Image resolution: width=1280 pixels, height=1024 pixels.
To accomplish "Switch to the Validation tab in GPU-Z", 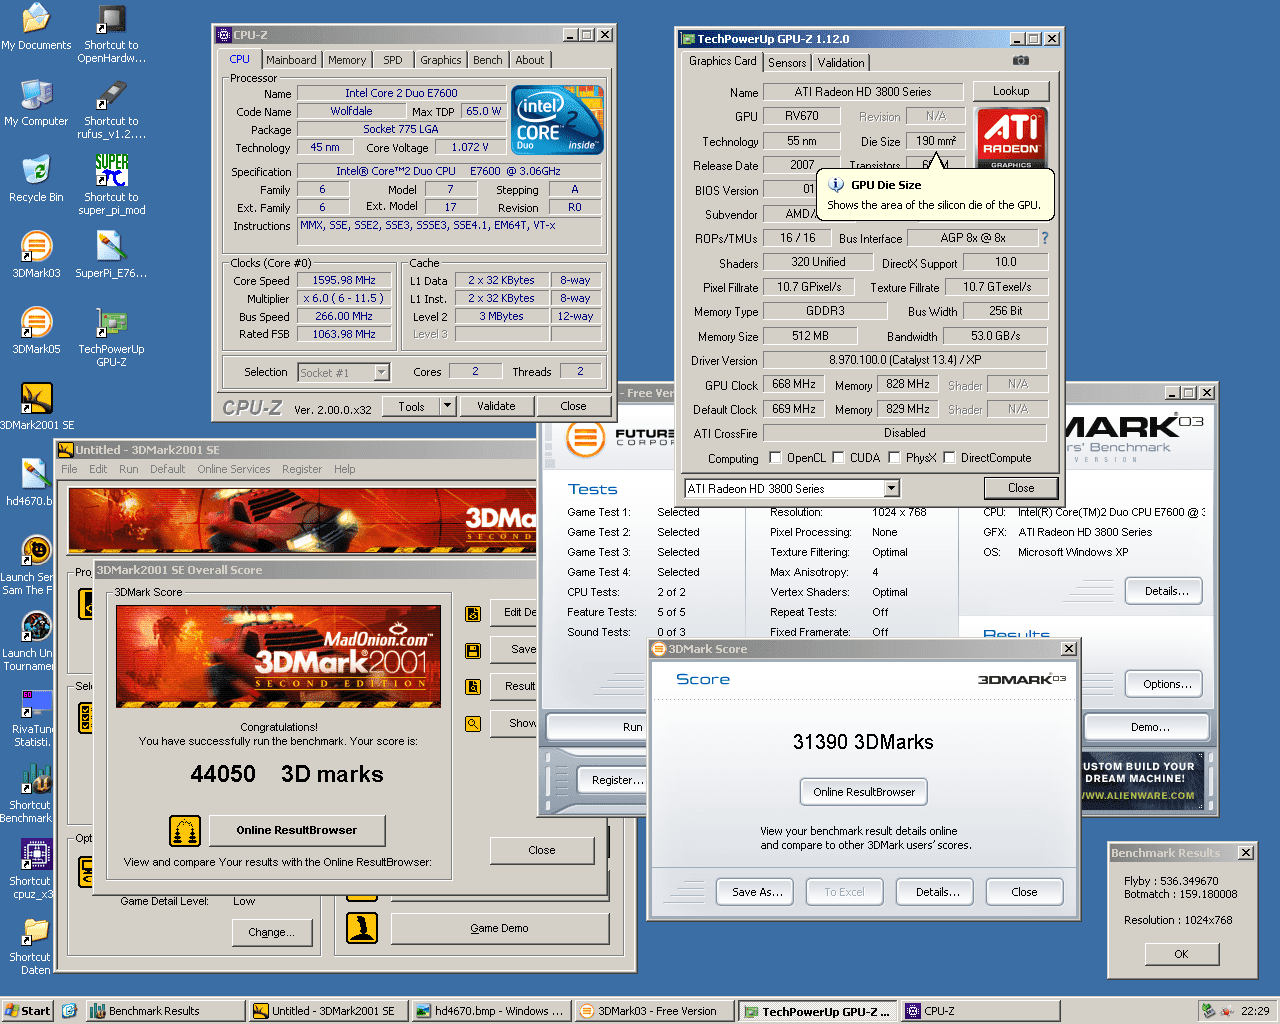I will click(x=841, y=62).
